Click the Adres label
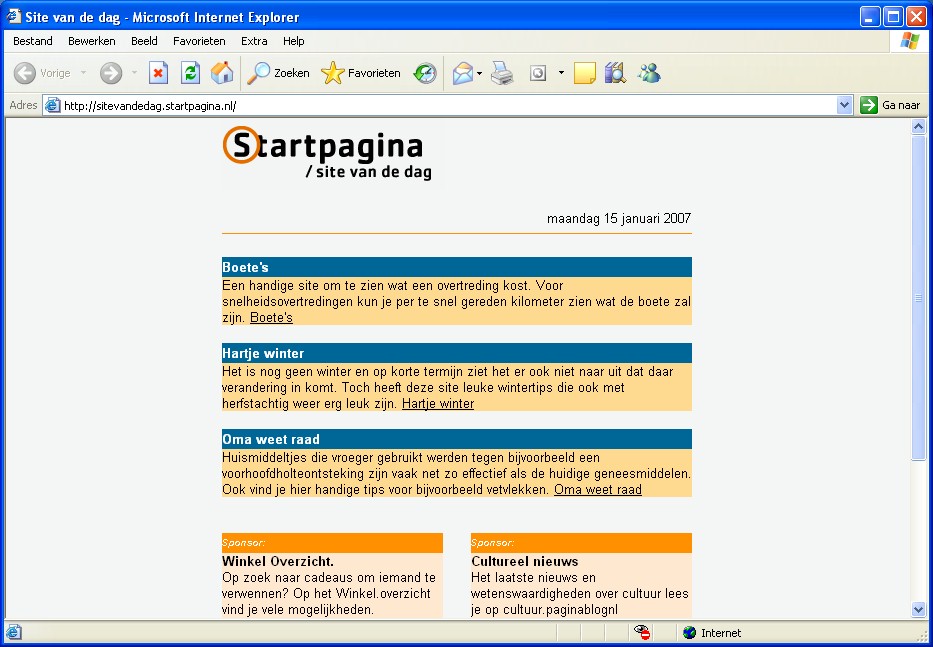 (24, 105)
